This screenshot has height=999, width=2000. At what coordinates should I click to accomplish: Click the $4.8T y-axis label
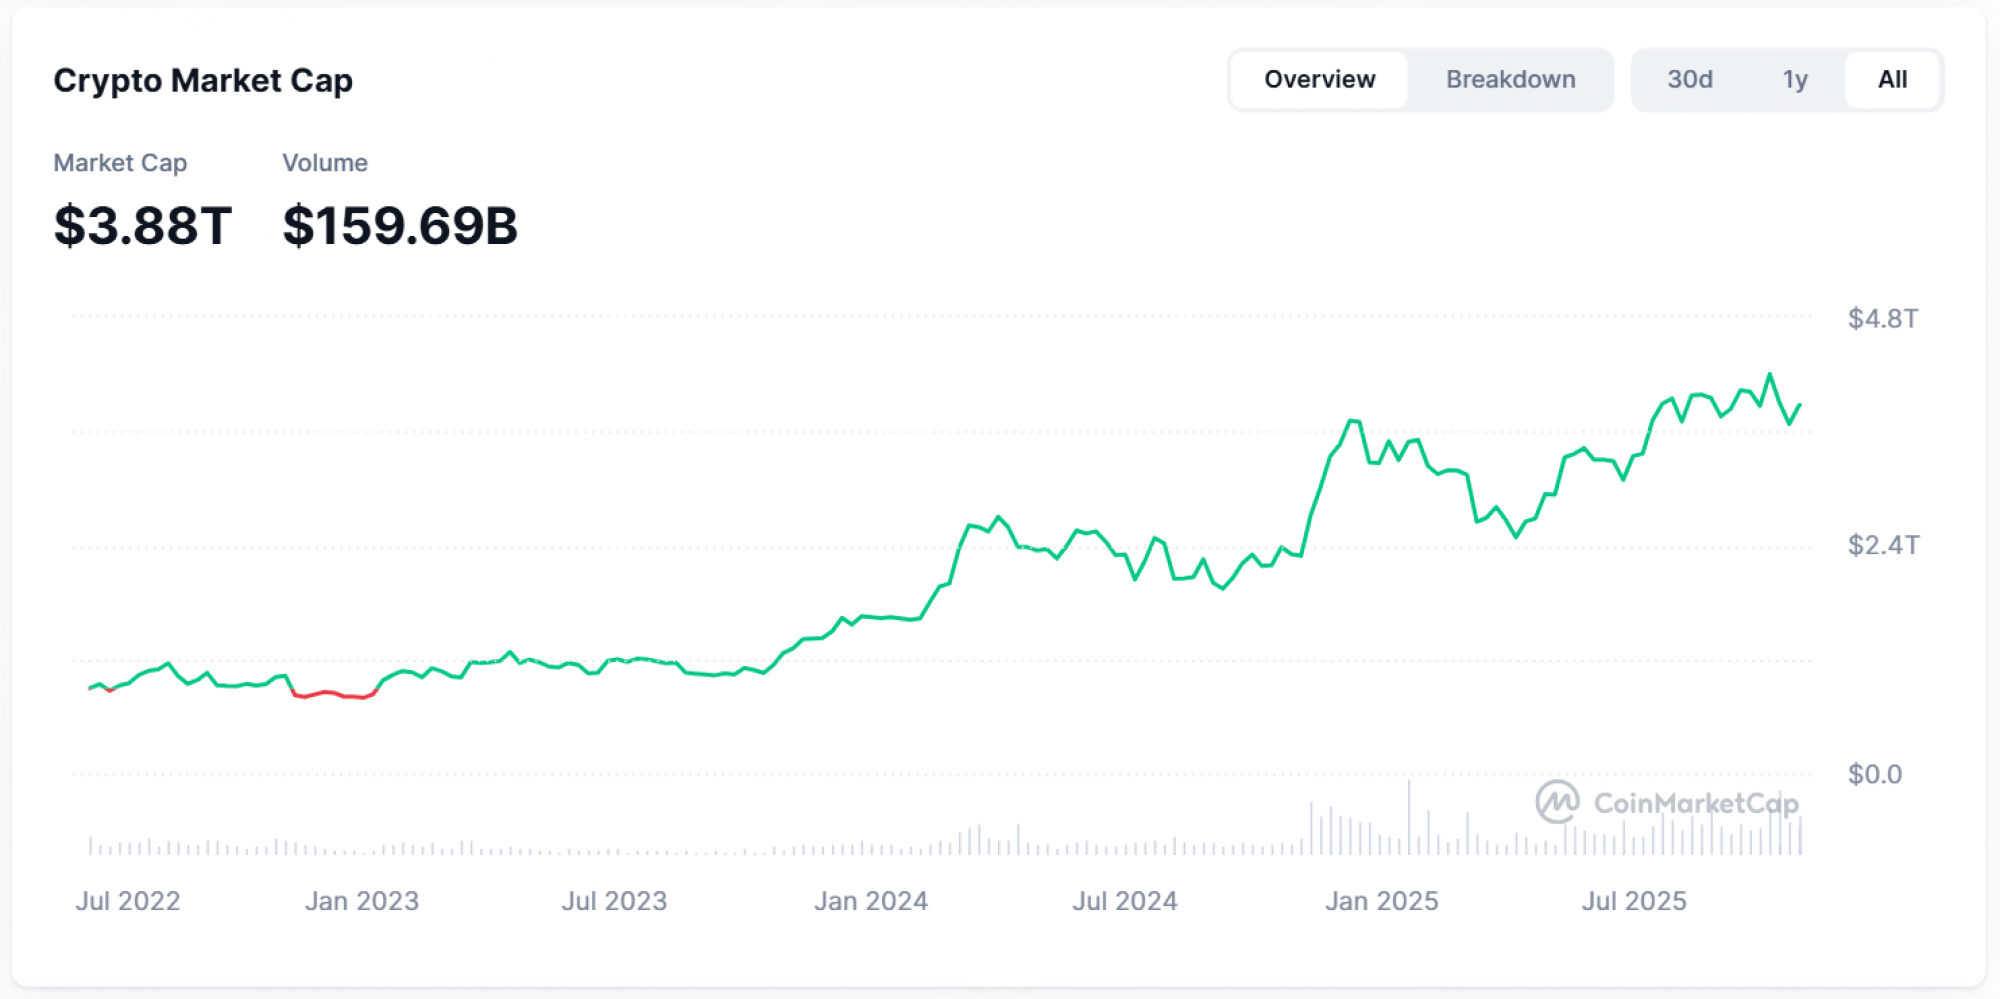pyautogui.click(x=1882, y=319)
